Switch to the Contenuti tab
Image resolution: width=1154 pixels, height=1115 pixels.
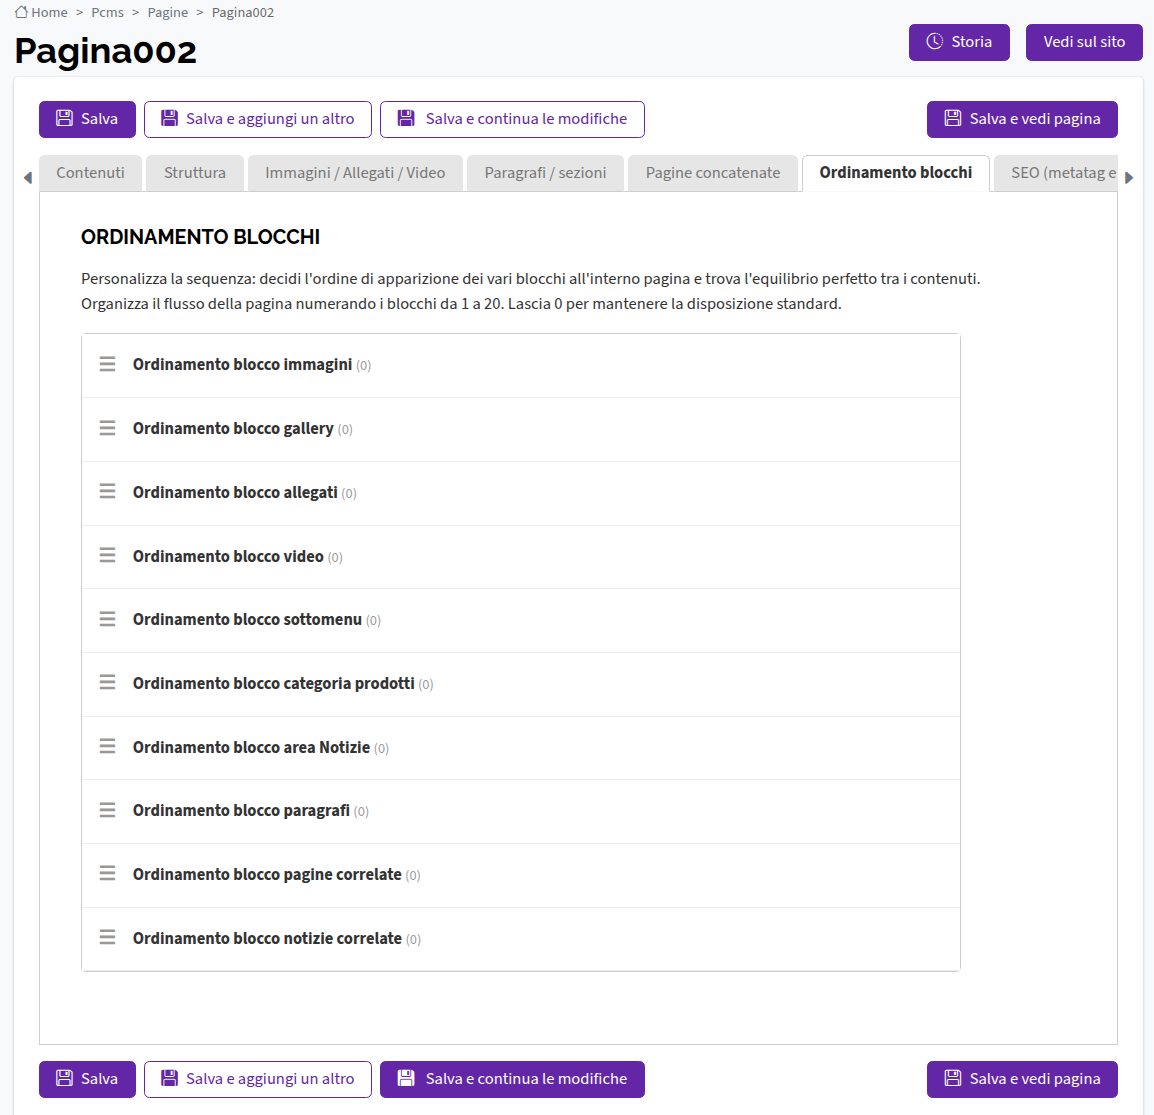pyautogui.click(x=91, y=173)
